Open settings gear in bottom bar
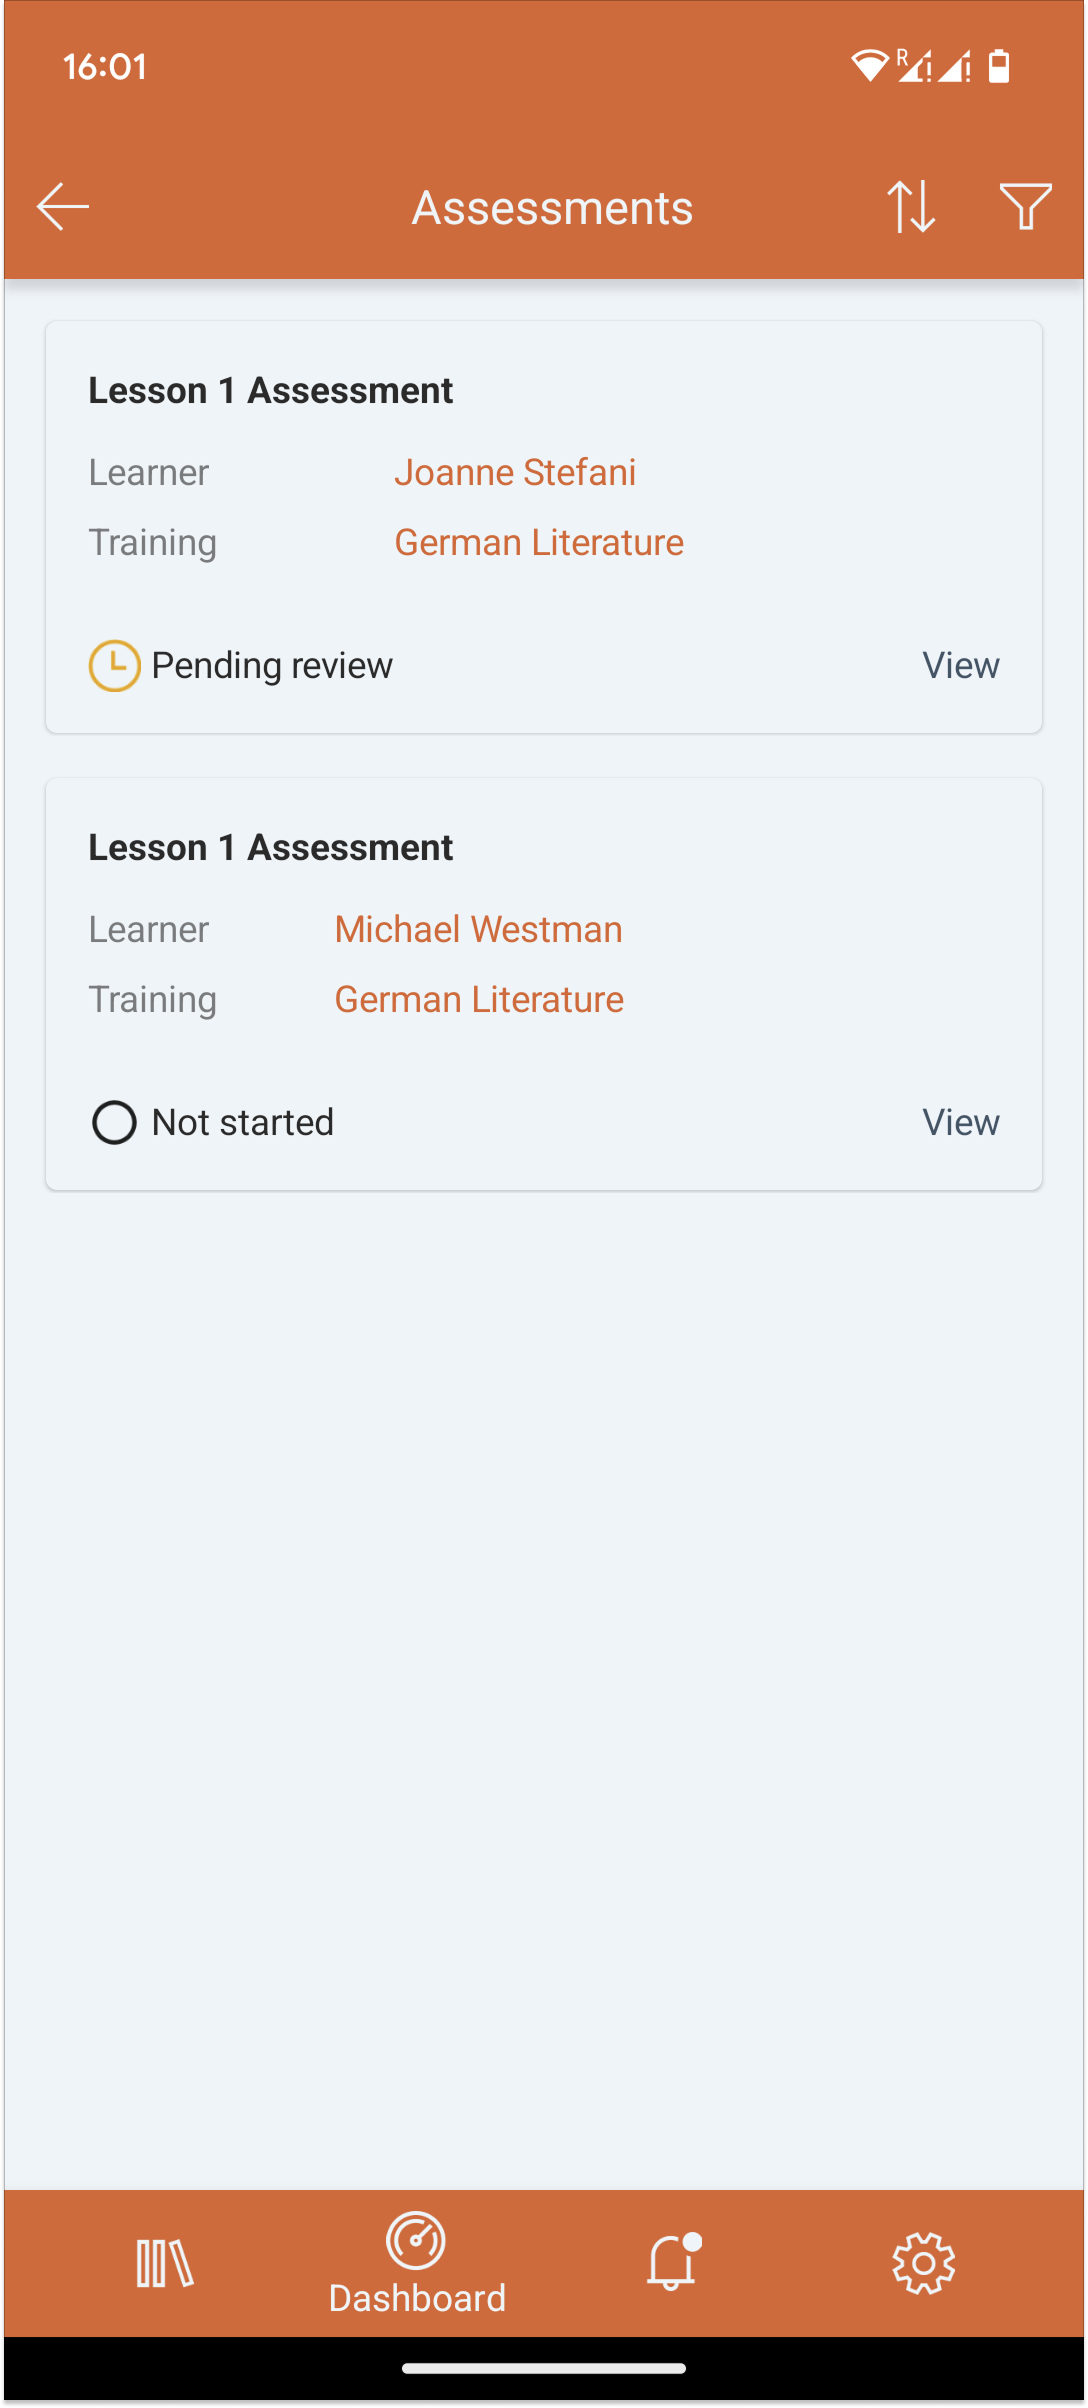This screenshot has height=2408, width=1088. coord(923,2263)
